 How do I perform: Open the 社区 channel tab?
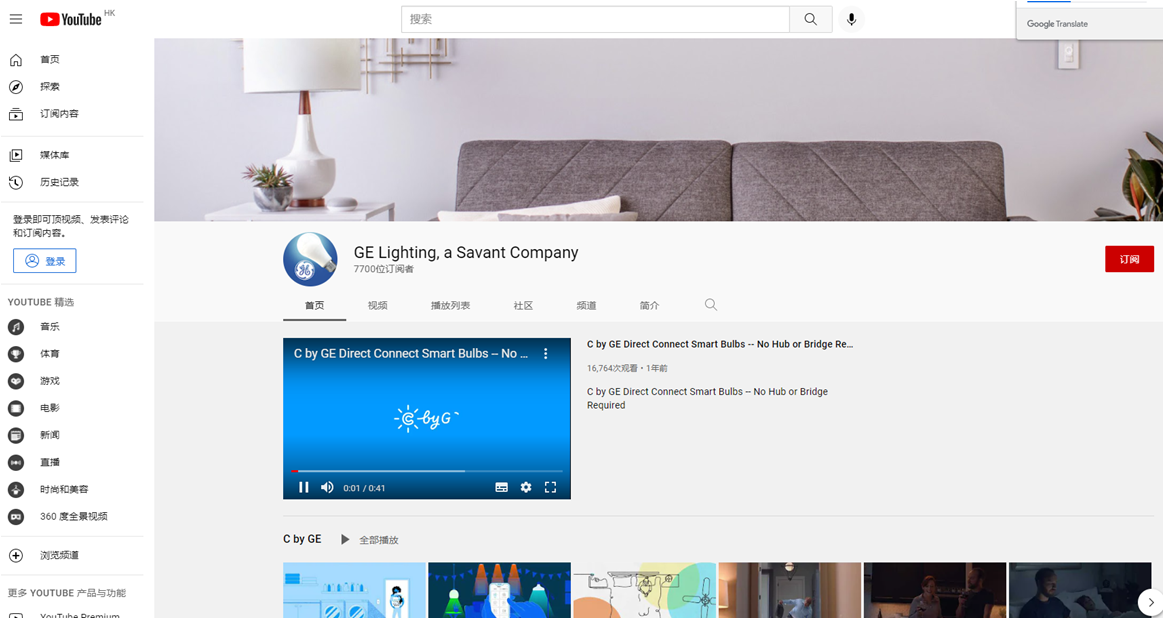coord(523,306)
